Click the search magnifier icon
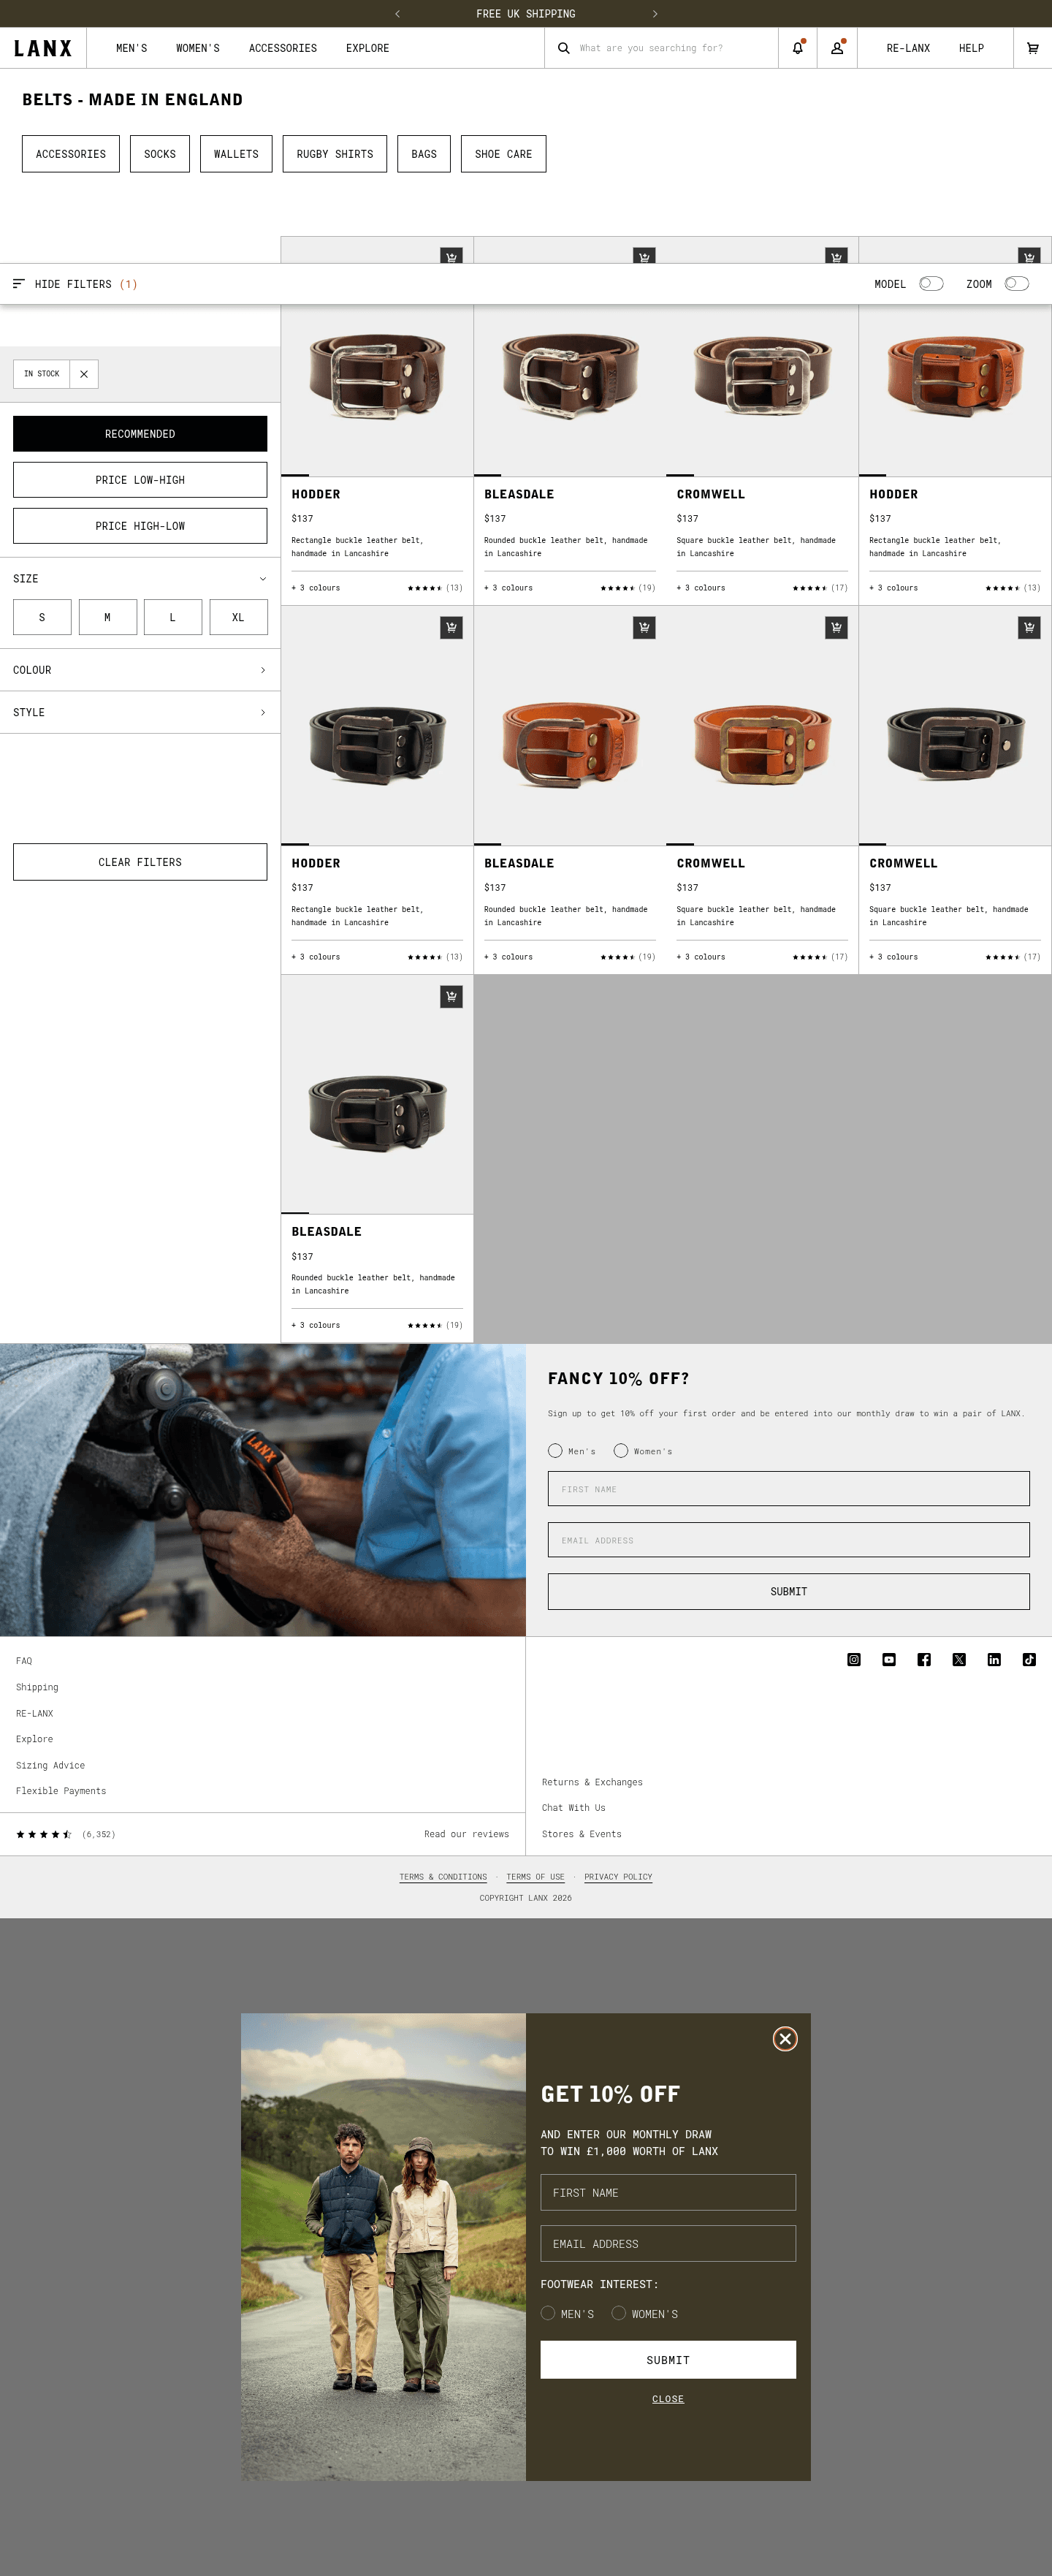Viewport: 1052px width, 2576px height. (564, 48)
